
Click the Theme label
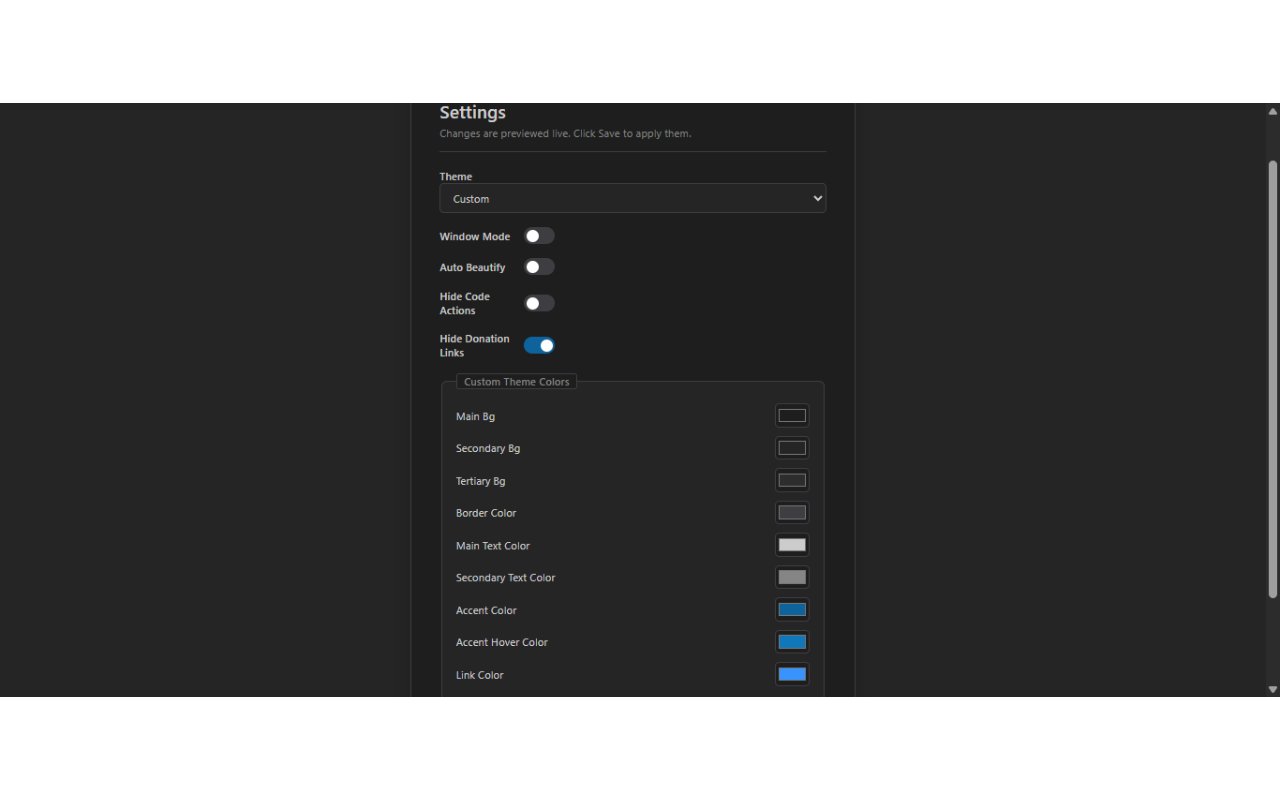point(456,177)
